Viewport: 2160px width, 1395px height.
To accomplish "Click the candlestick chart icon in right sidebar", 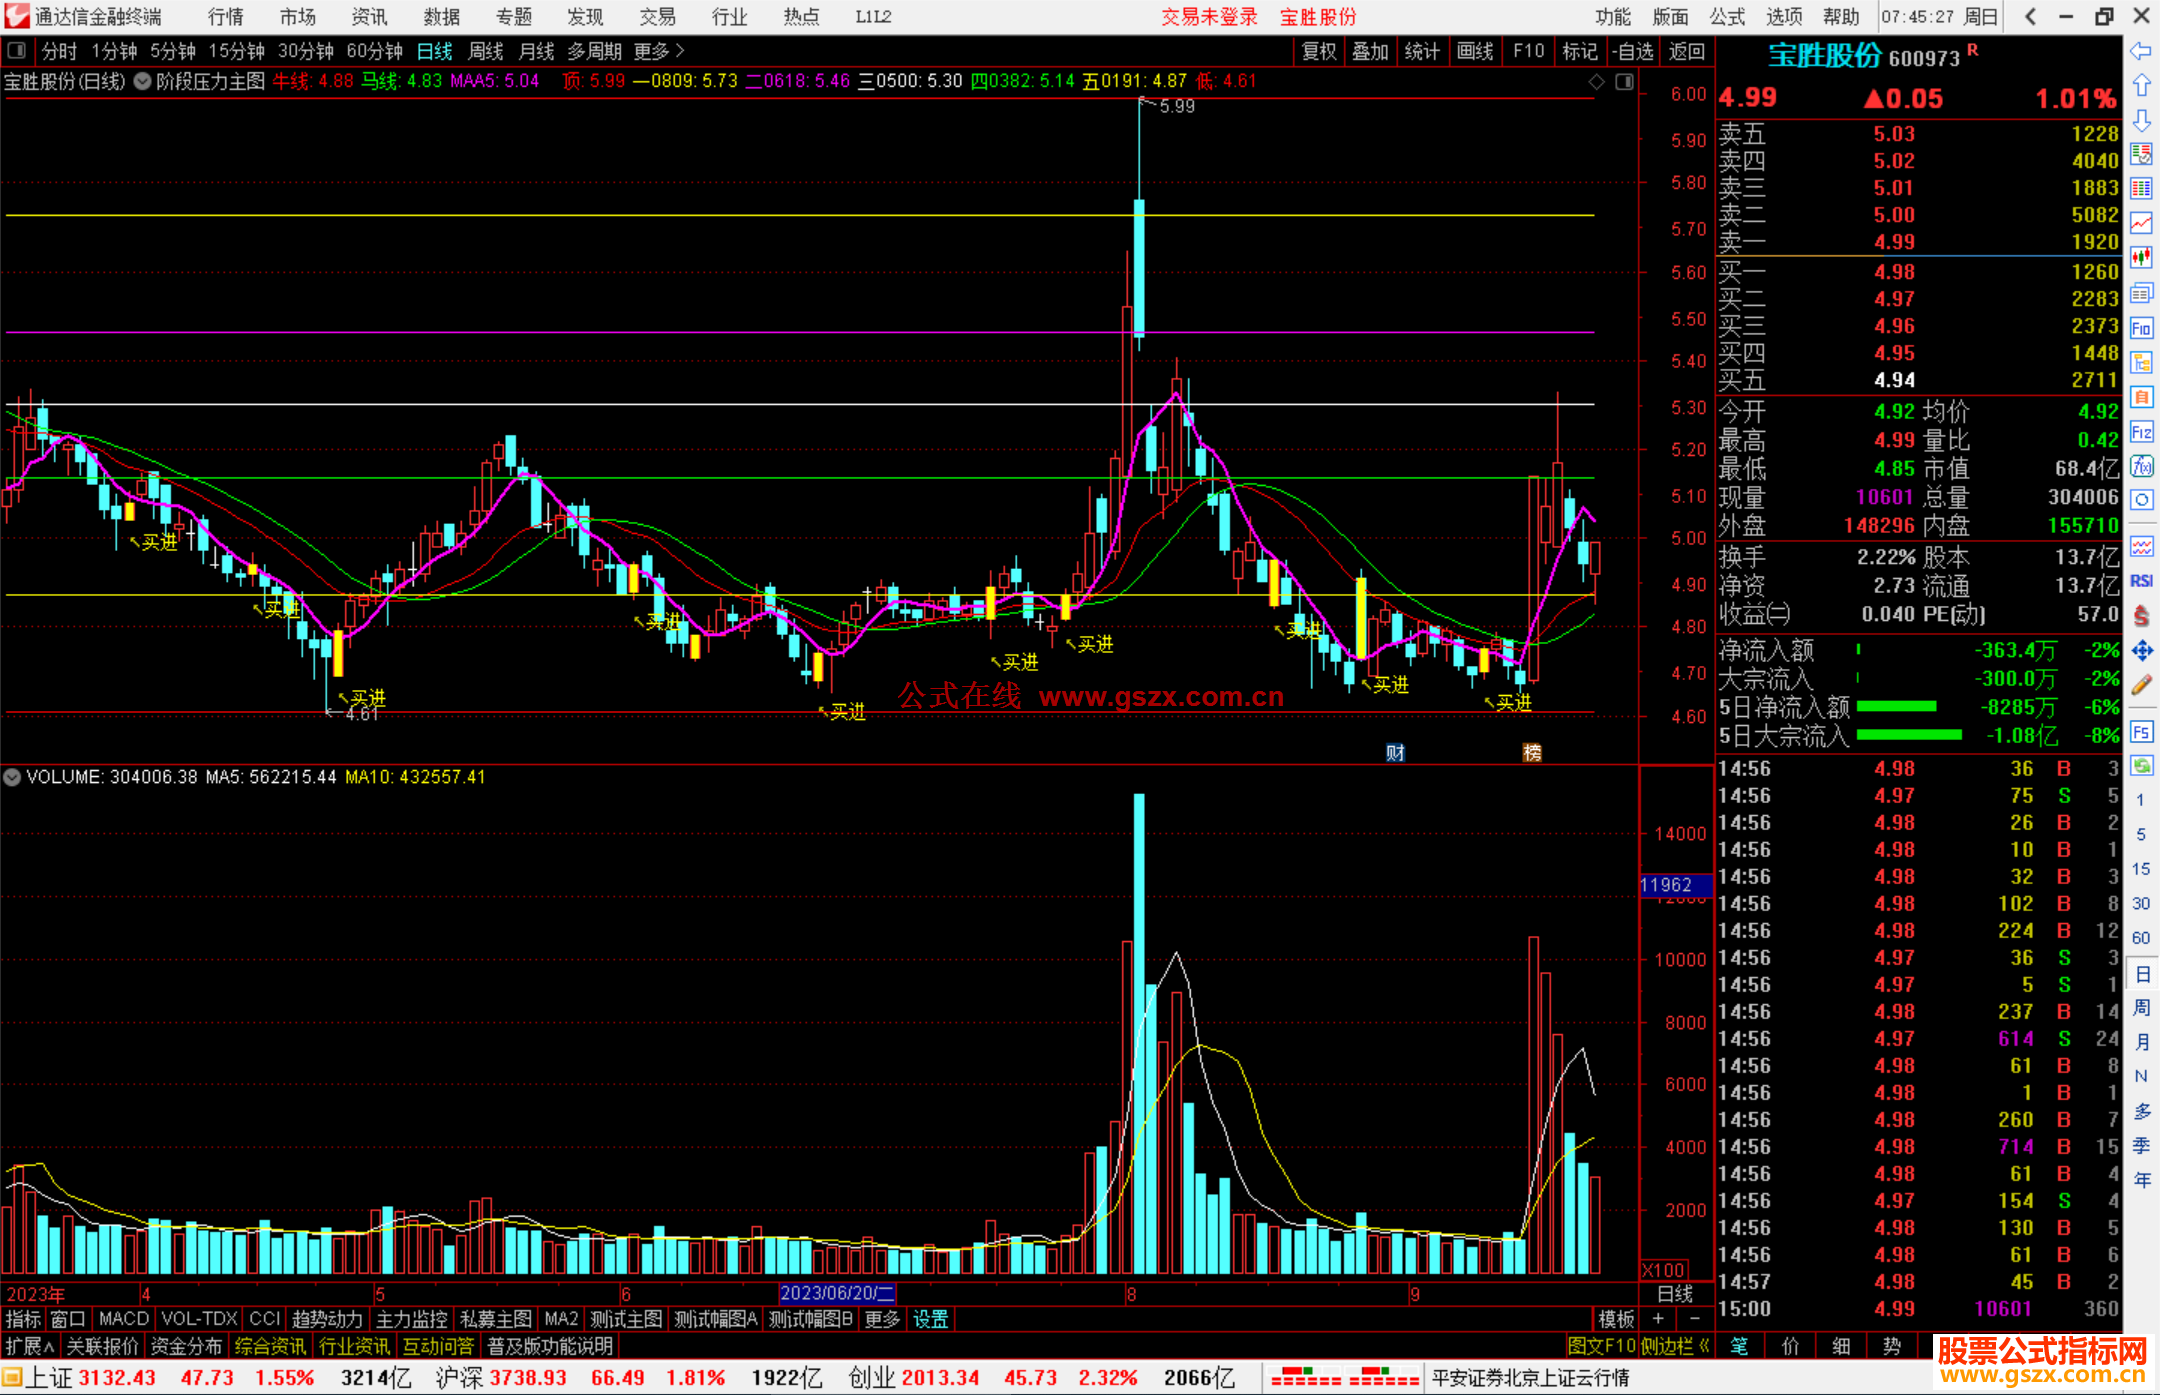I will coord(2141,257).
